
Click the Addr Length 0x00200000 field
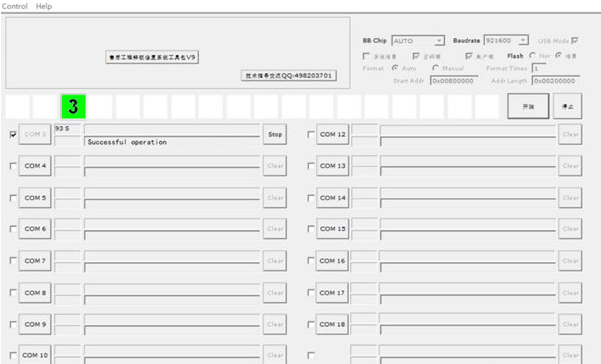coord(556,81)
